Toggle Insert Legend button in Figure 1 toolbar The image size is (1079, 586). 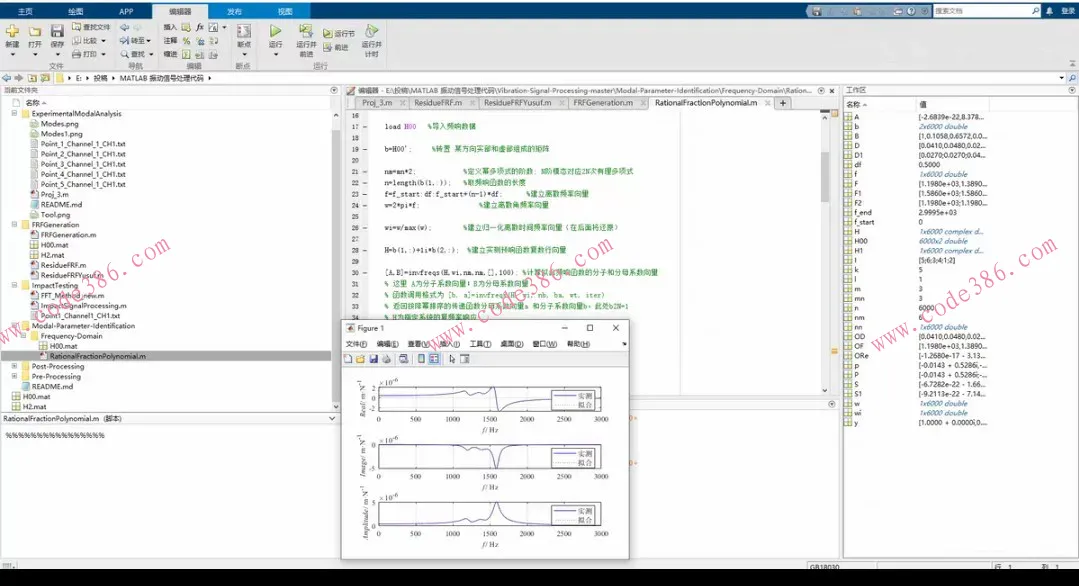point(434,359)
